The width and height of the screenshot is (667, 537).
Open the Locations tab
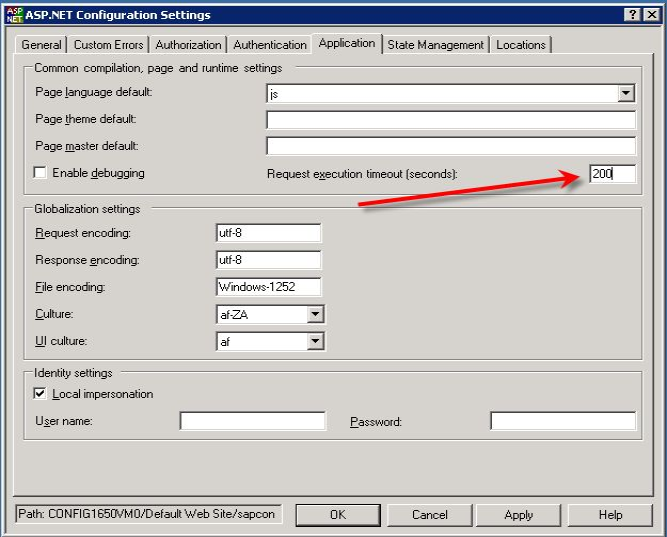(521, 45)
